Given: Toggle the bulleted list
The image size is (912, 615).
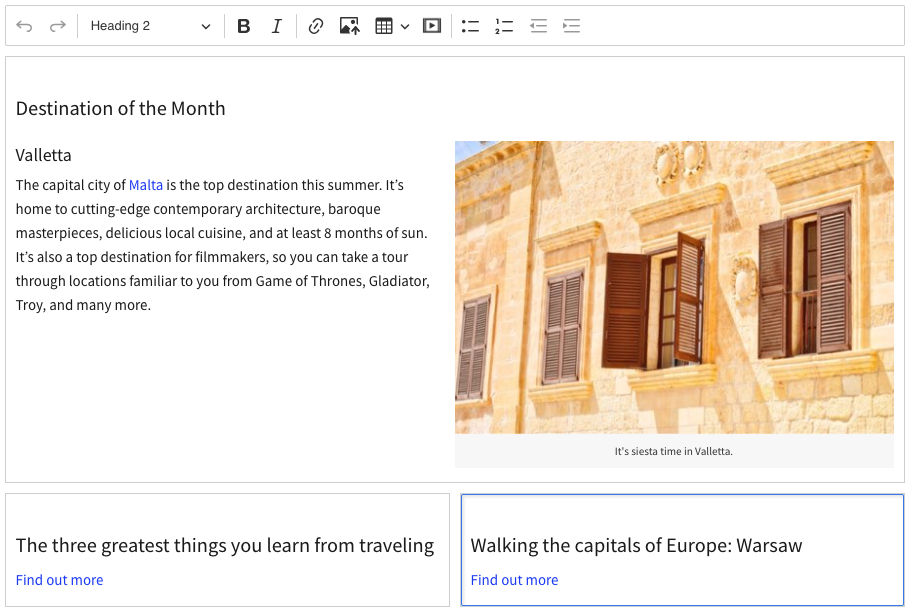Looking at the screenshot, I should (471, 26).
